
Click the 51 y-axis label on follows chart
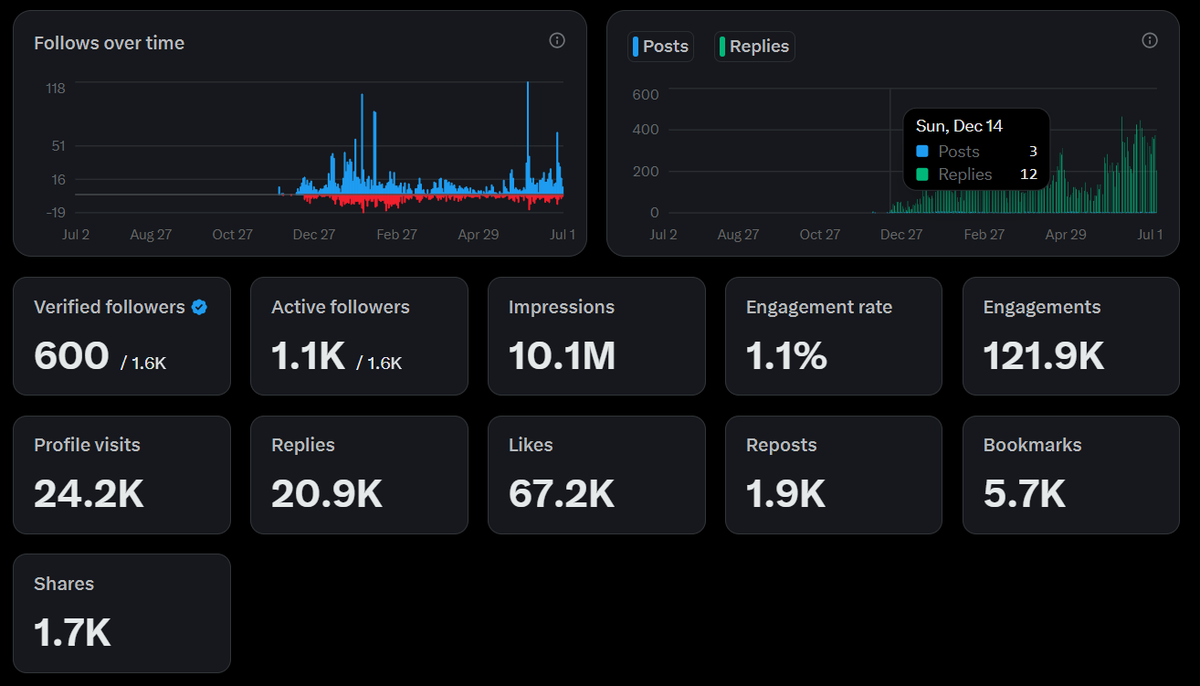(x=58, y=146)
